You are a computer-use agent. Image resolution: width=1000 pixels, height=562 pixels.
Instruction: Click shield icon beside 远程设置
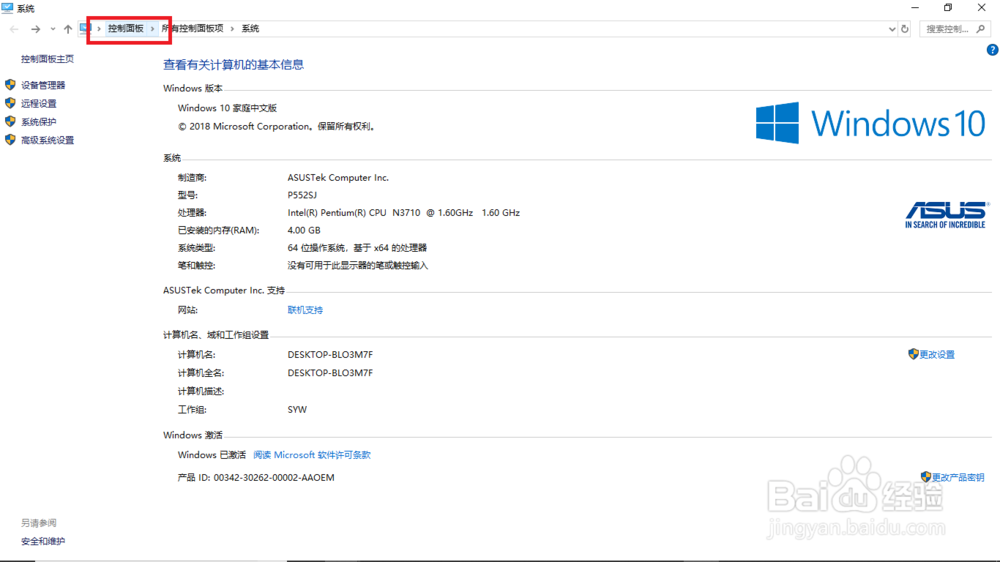tap(10, 103)
